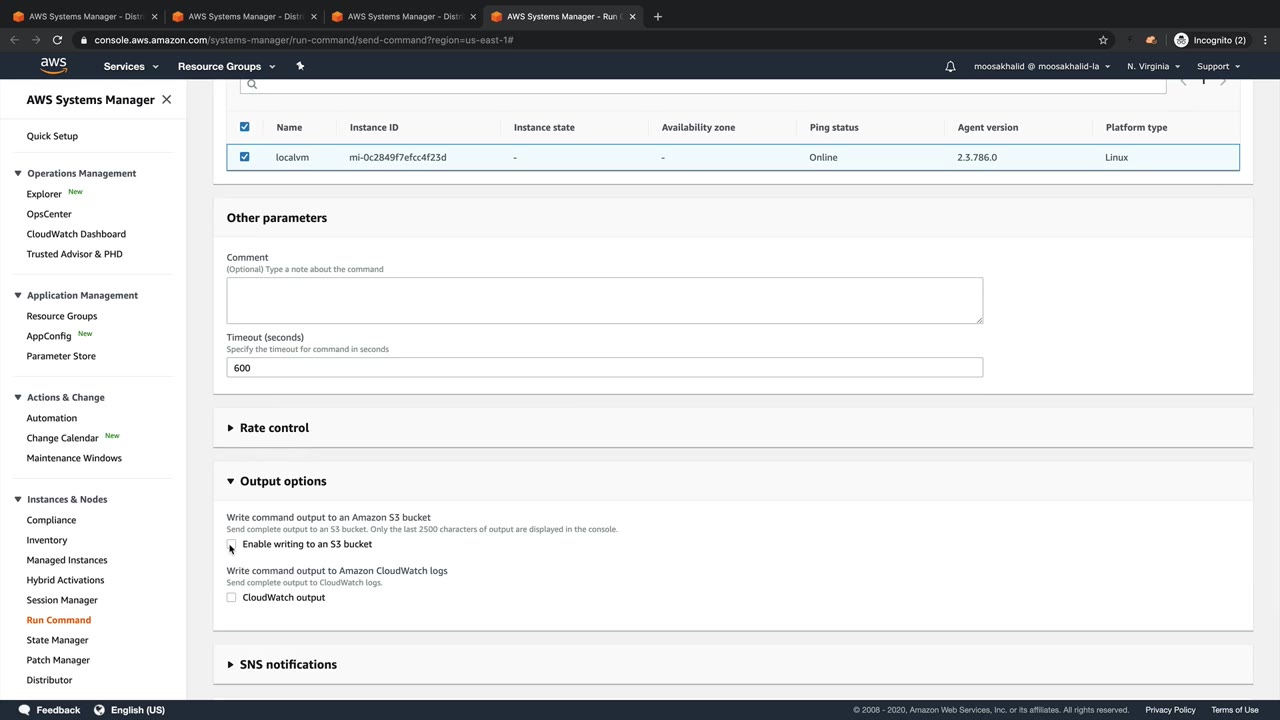Image resolution: width=1280 pixels, height=720 pixels.
Task: Click the search magnifier icon above instances table
Action: 252,84
